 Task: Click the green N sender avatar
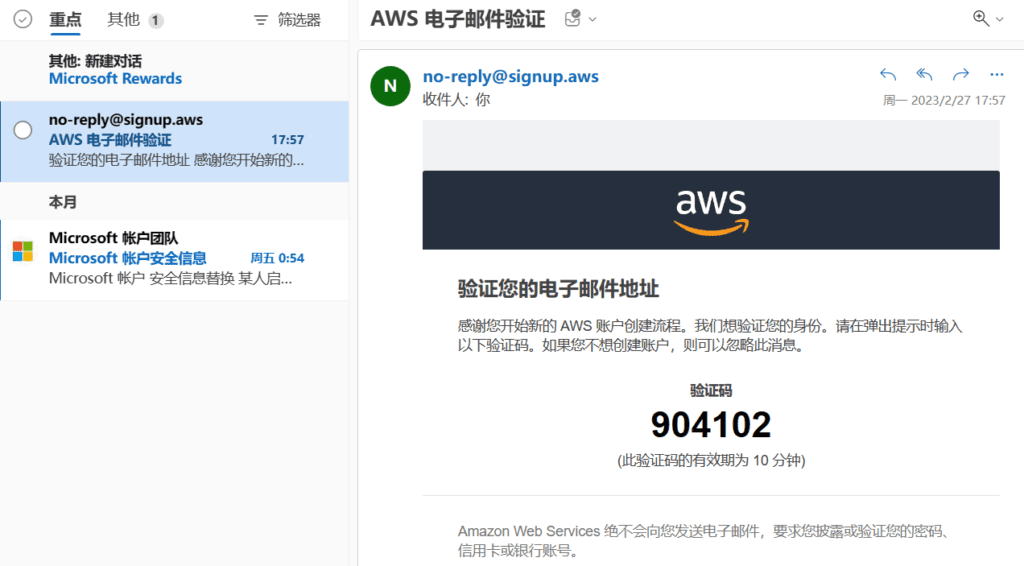[x=390, y=86]
